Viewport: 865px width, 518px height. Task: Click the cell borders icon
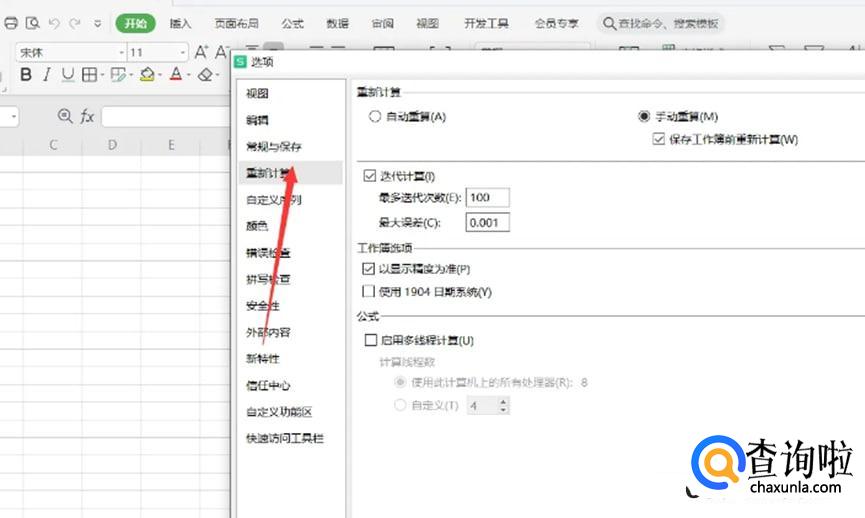(89, 74)
